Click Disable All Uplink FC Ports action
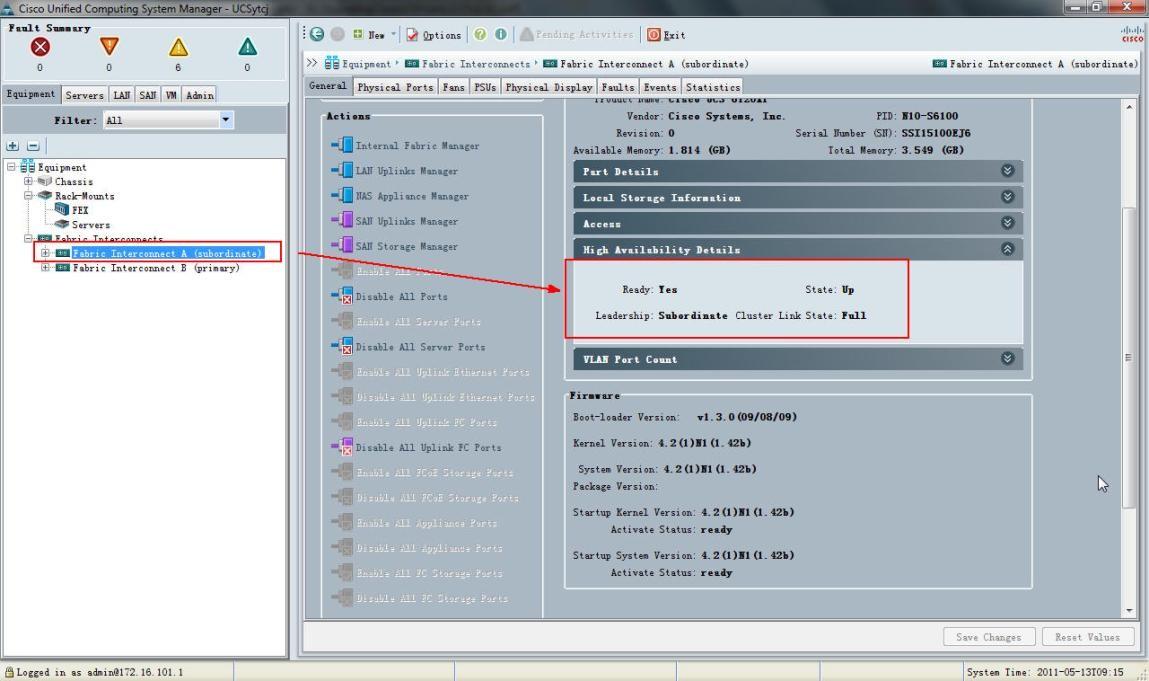Screen dimensions: 1149x681 [416, 447]
